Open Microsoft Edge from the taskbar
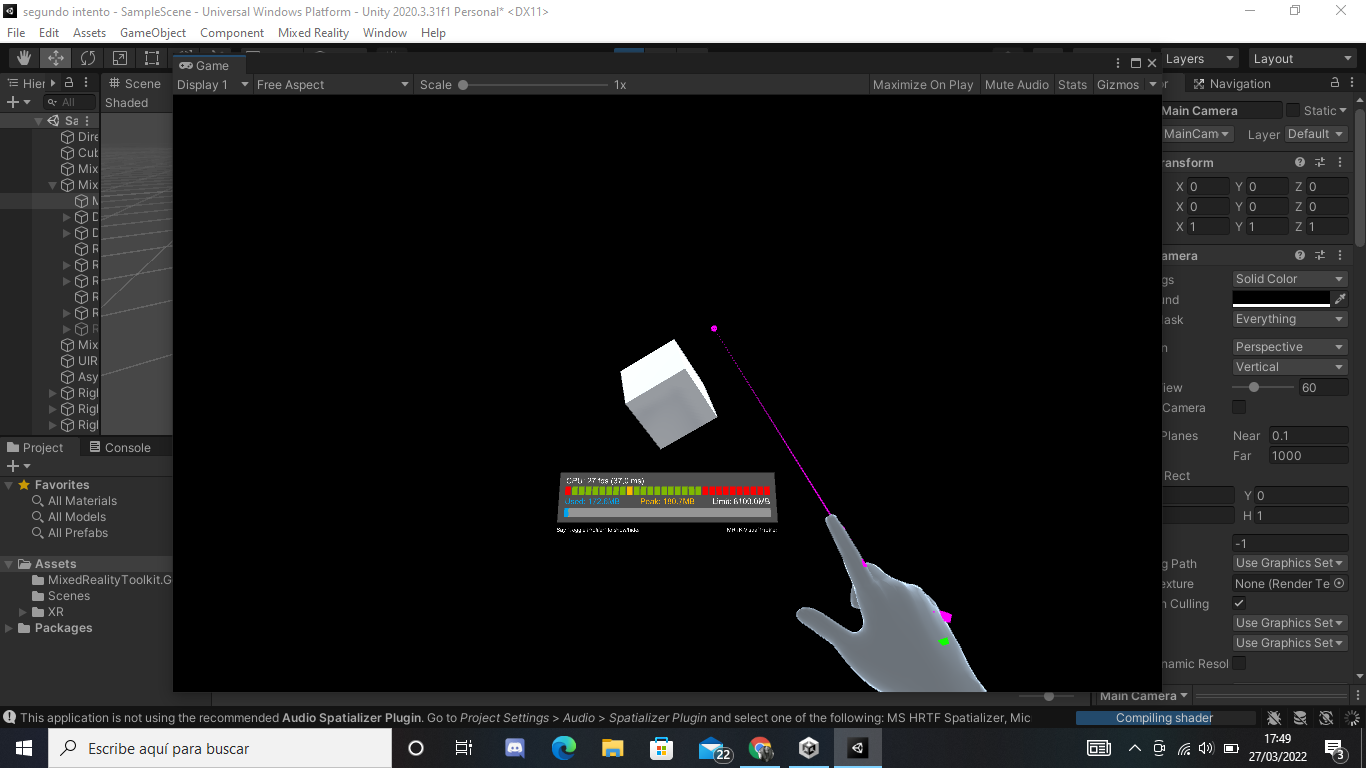The height and width of the screenshot is (768, 1366). [564, 748]
